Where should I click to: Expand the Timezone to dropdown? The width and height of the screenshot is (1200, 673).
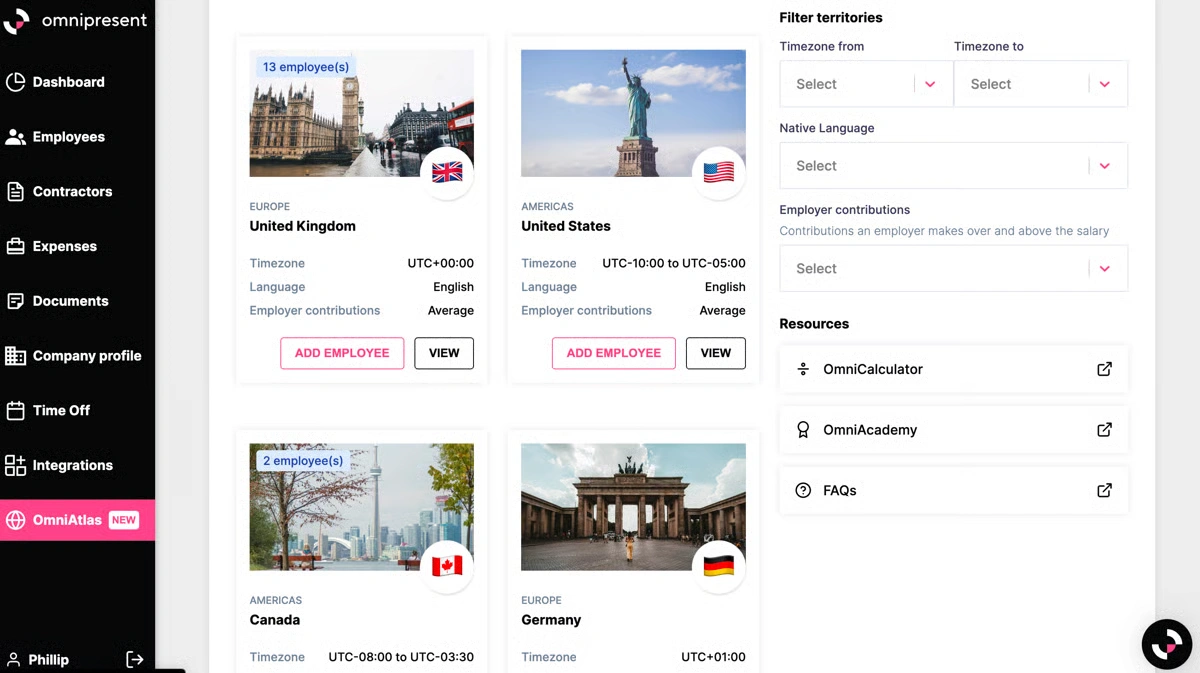click(1041, 84)
